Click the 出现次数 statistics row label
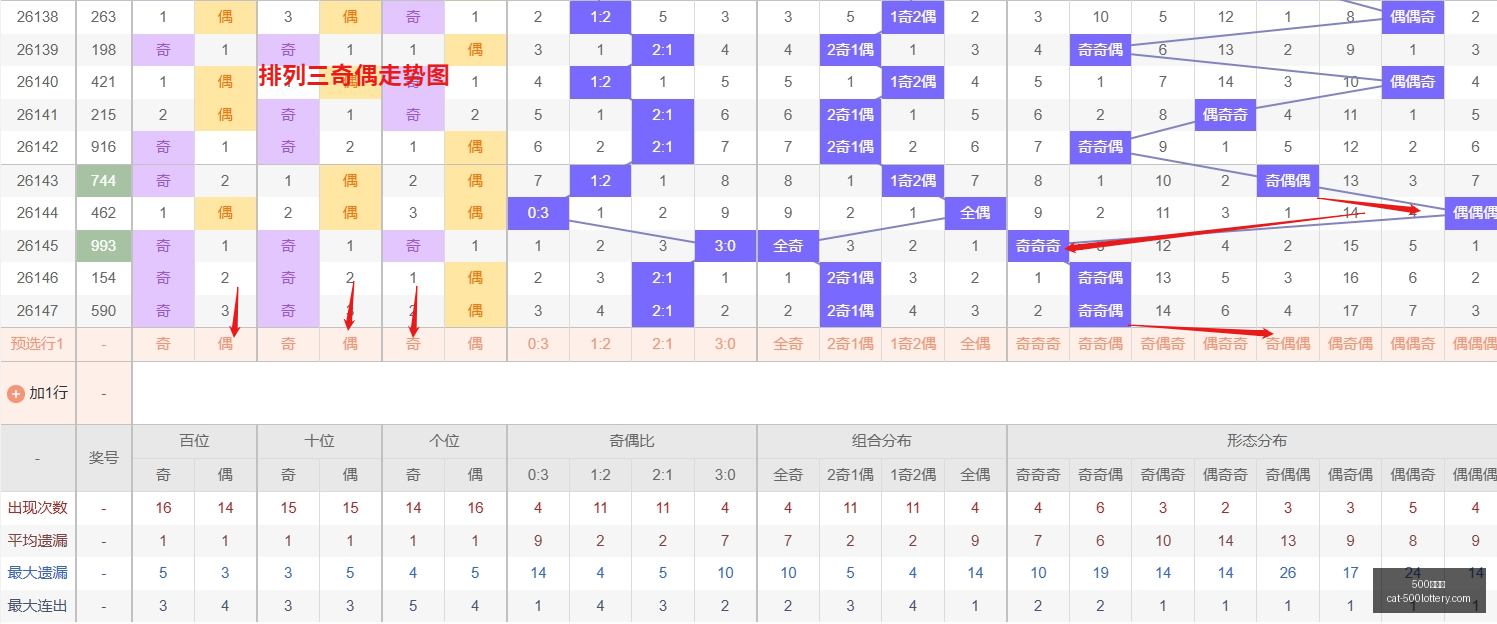The width and height of the screenshot is (1497, 624). (38, 508)
